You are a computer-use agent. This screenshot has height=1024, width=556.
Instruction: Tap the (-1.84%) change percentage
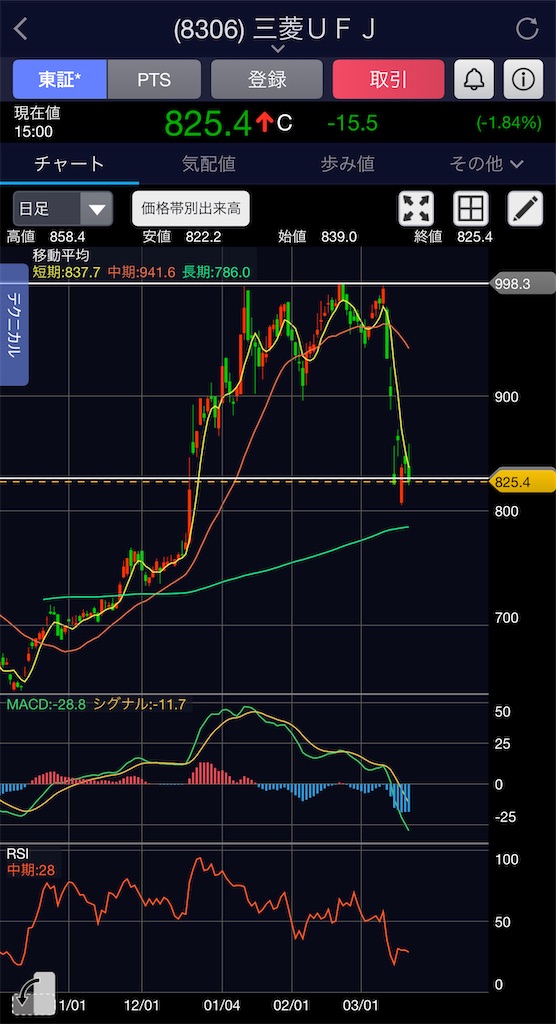pyautogui.click(x=508, y=123)
